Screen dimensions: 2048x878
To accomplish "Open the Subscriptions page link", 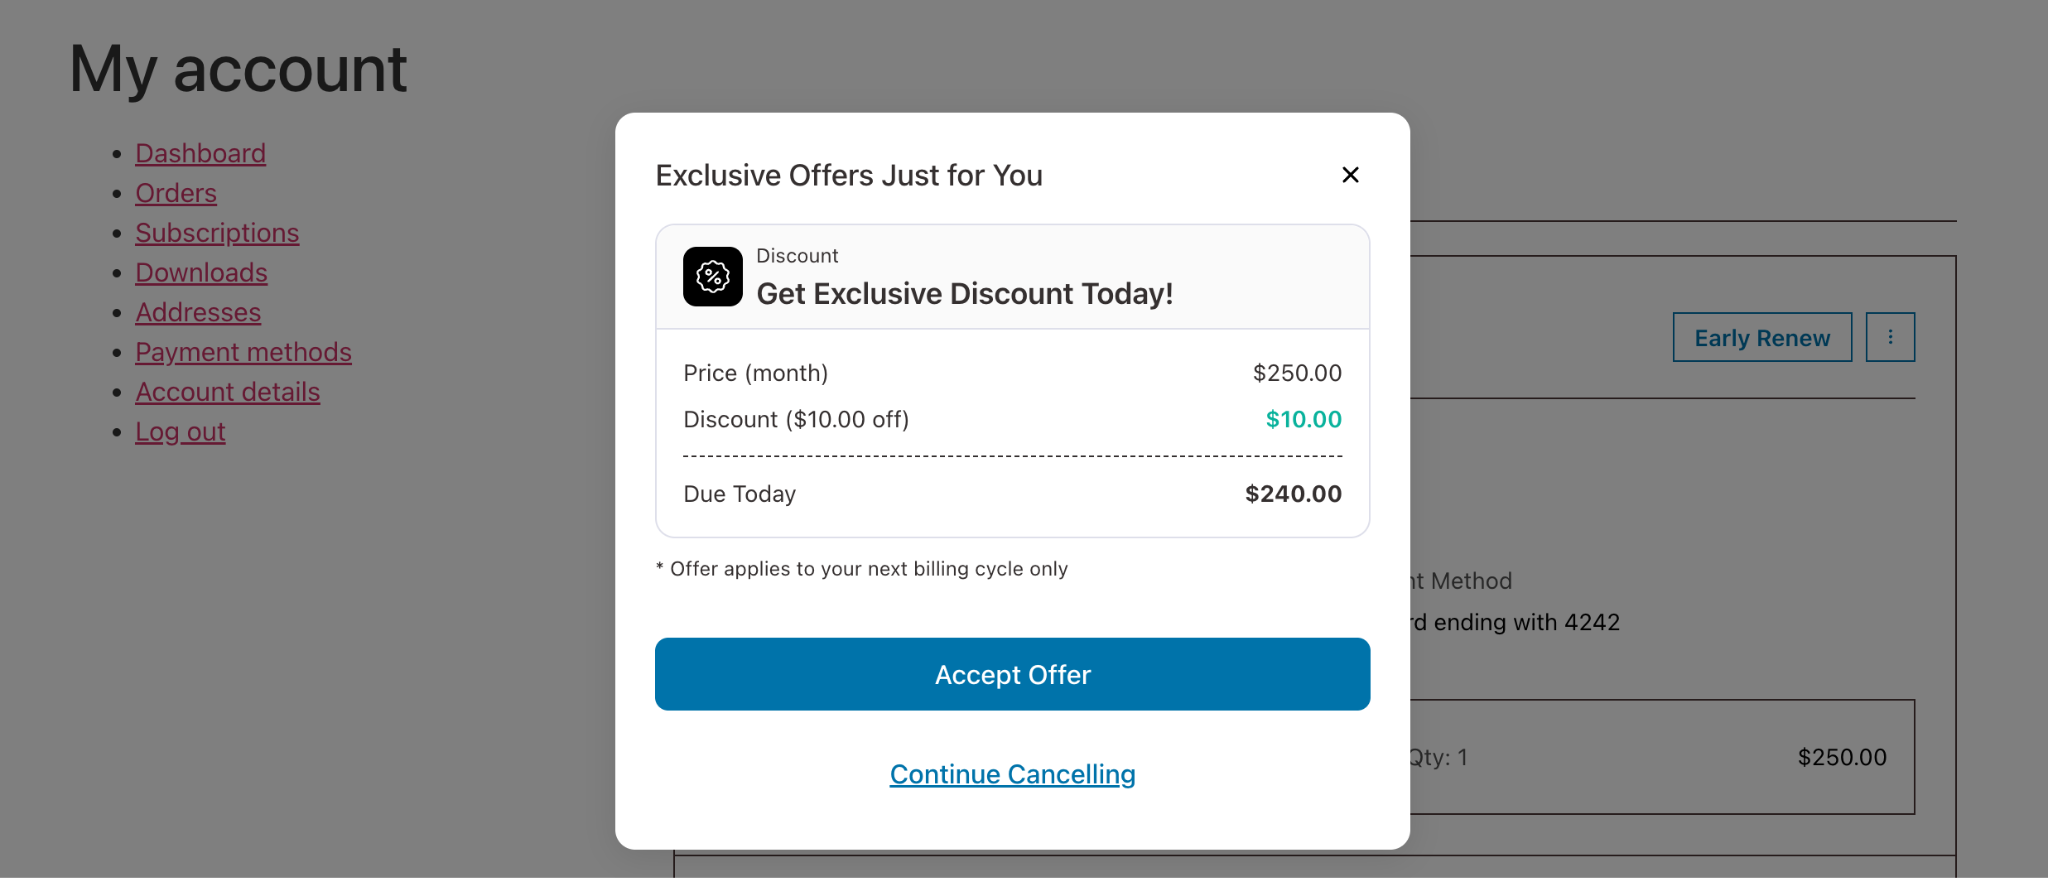I will (217, 233).
